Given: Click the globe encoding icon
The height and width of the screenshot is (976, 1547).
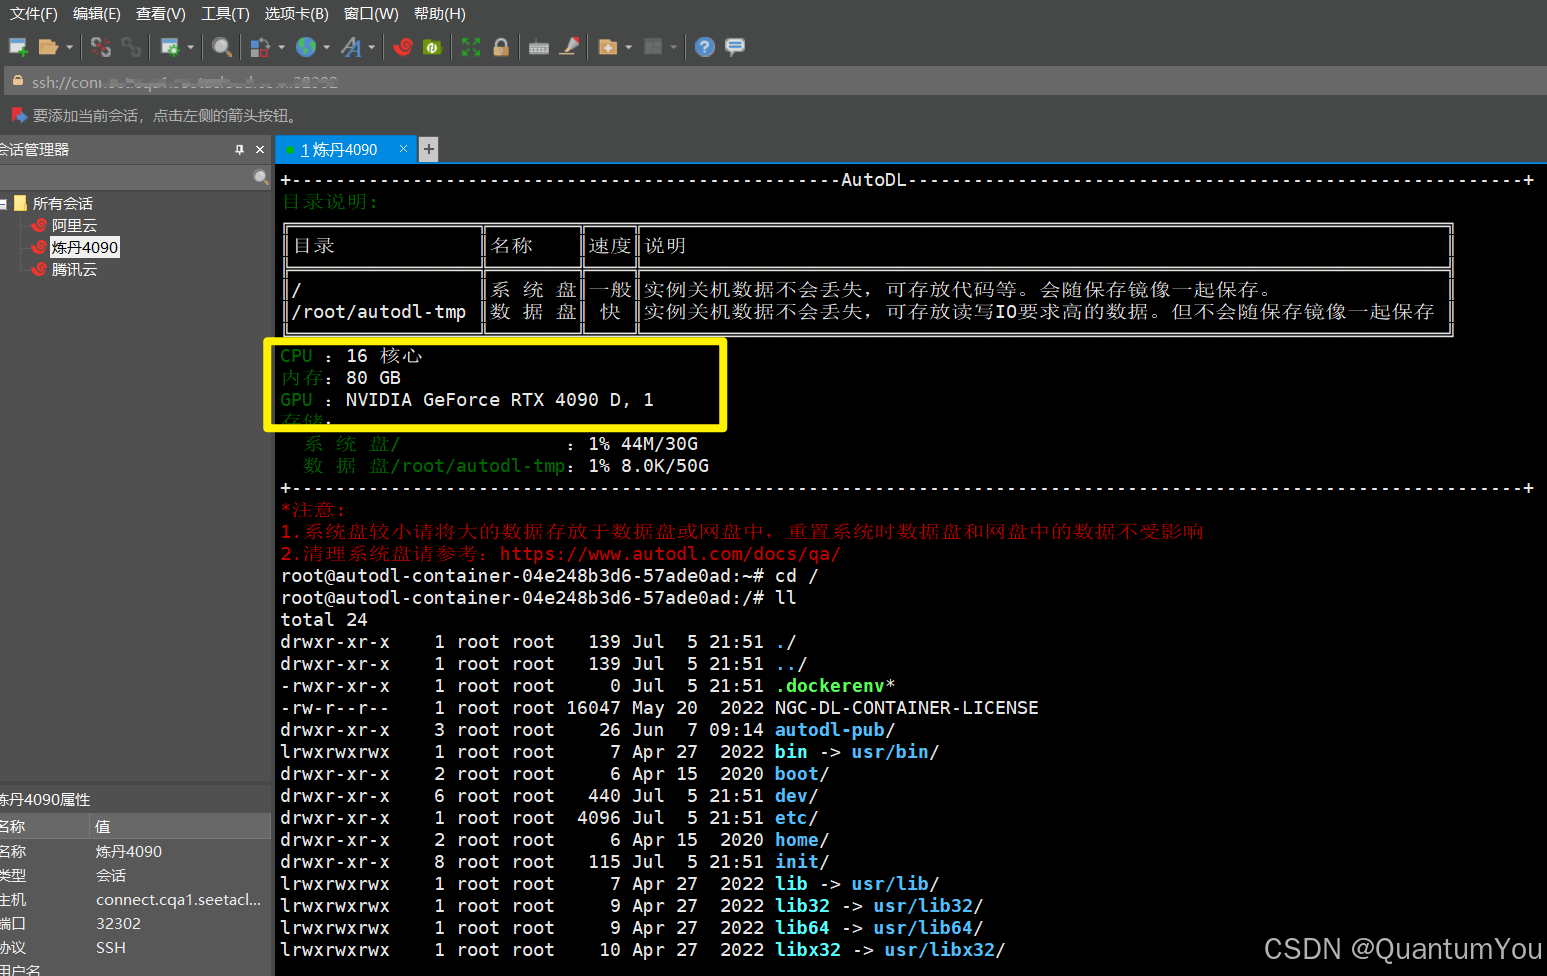Looking at the screenshot, I should pyautogui.click(x=306, y=47).
